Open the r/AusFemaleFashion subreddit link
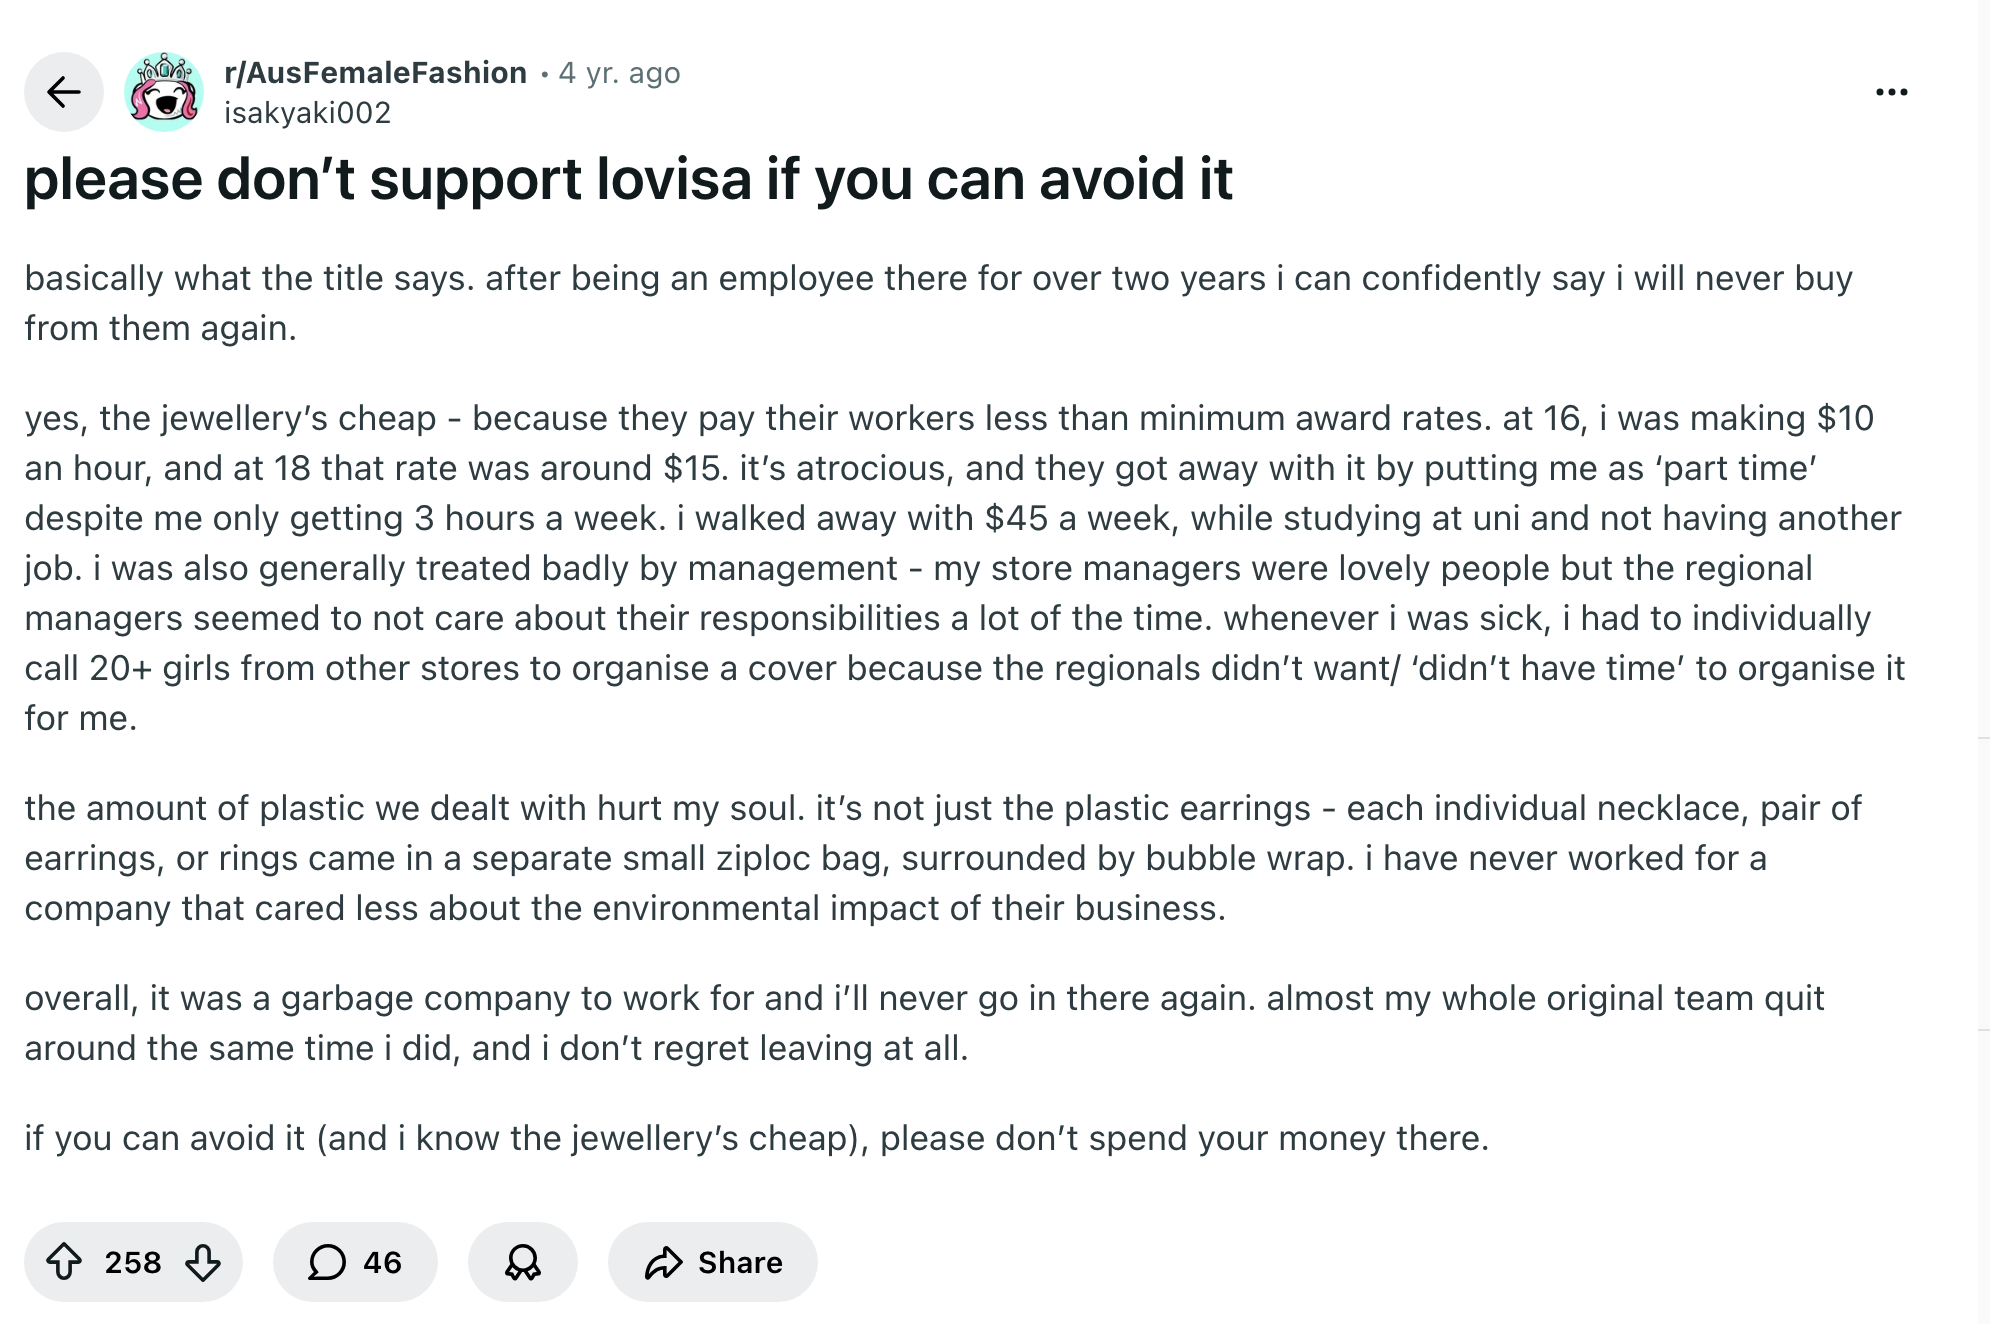 pos(375,73)
